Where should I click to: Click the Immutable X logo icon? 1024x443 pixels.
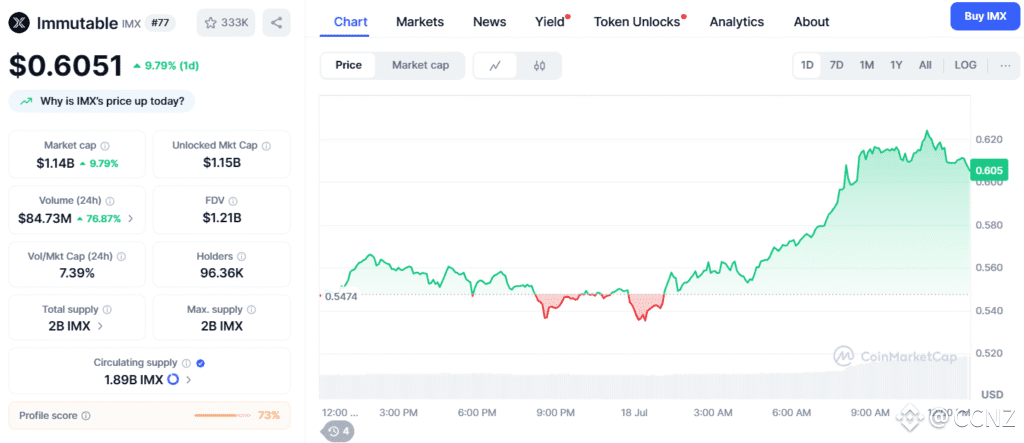click(19, 23)
